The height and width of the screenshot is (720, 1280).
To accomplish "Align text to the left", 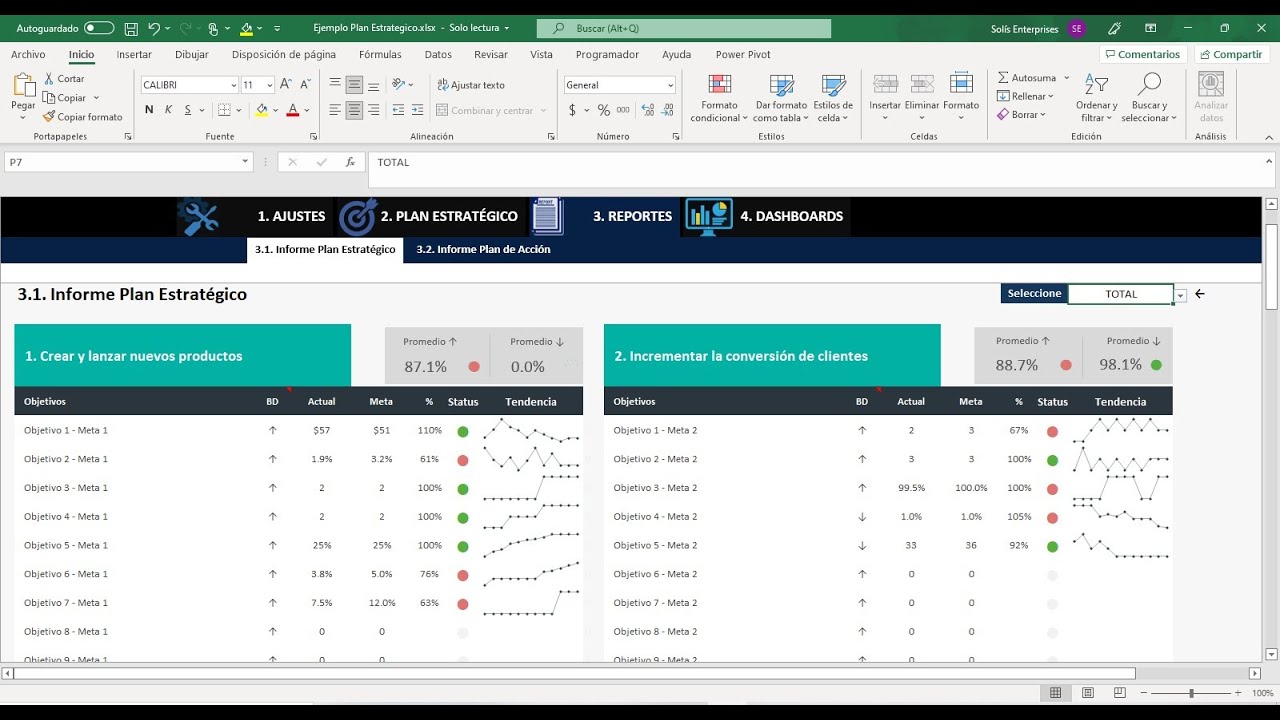I will (x=335, y=110).
